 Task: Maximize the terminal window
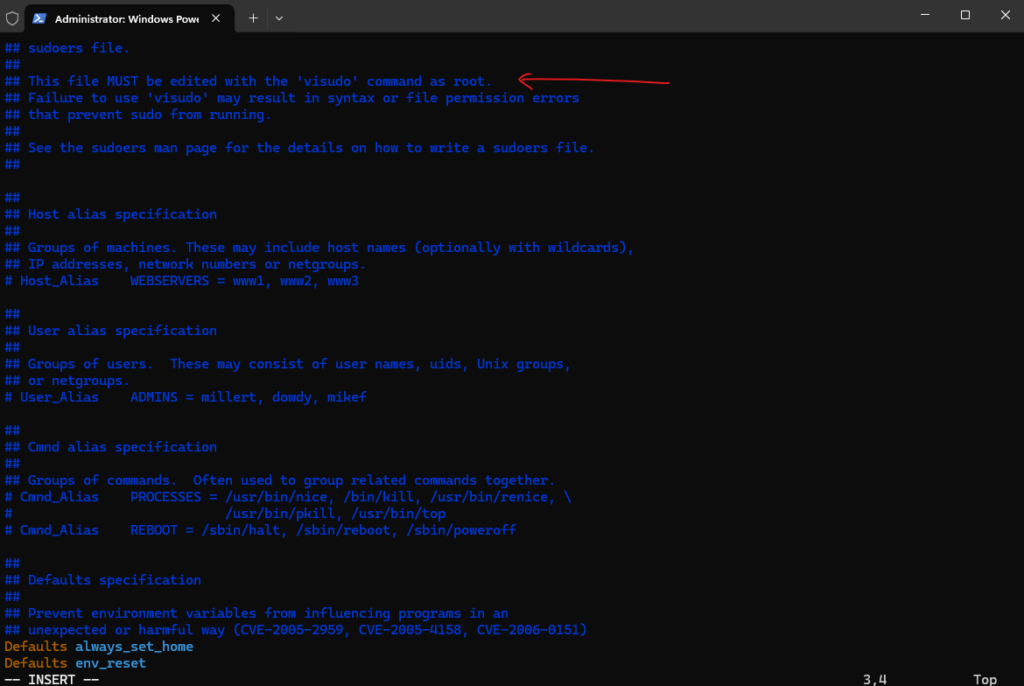(x=965, y=15)
